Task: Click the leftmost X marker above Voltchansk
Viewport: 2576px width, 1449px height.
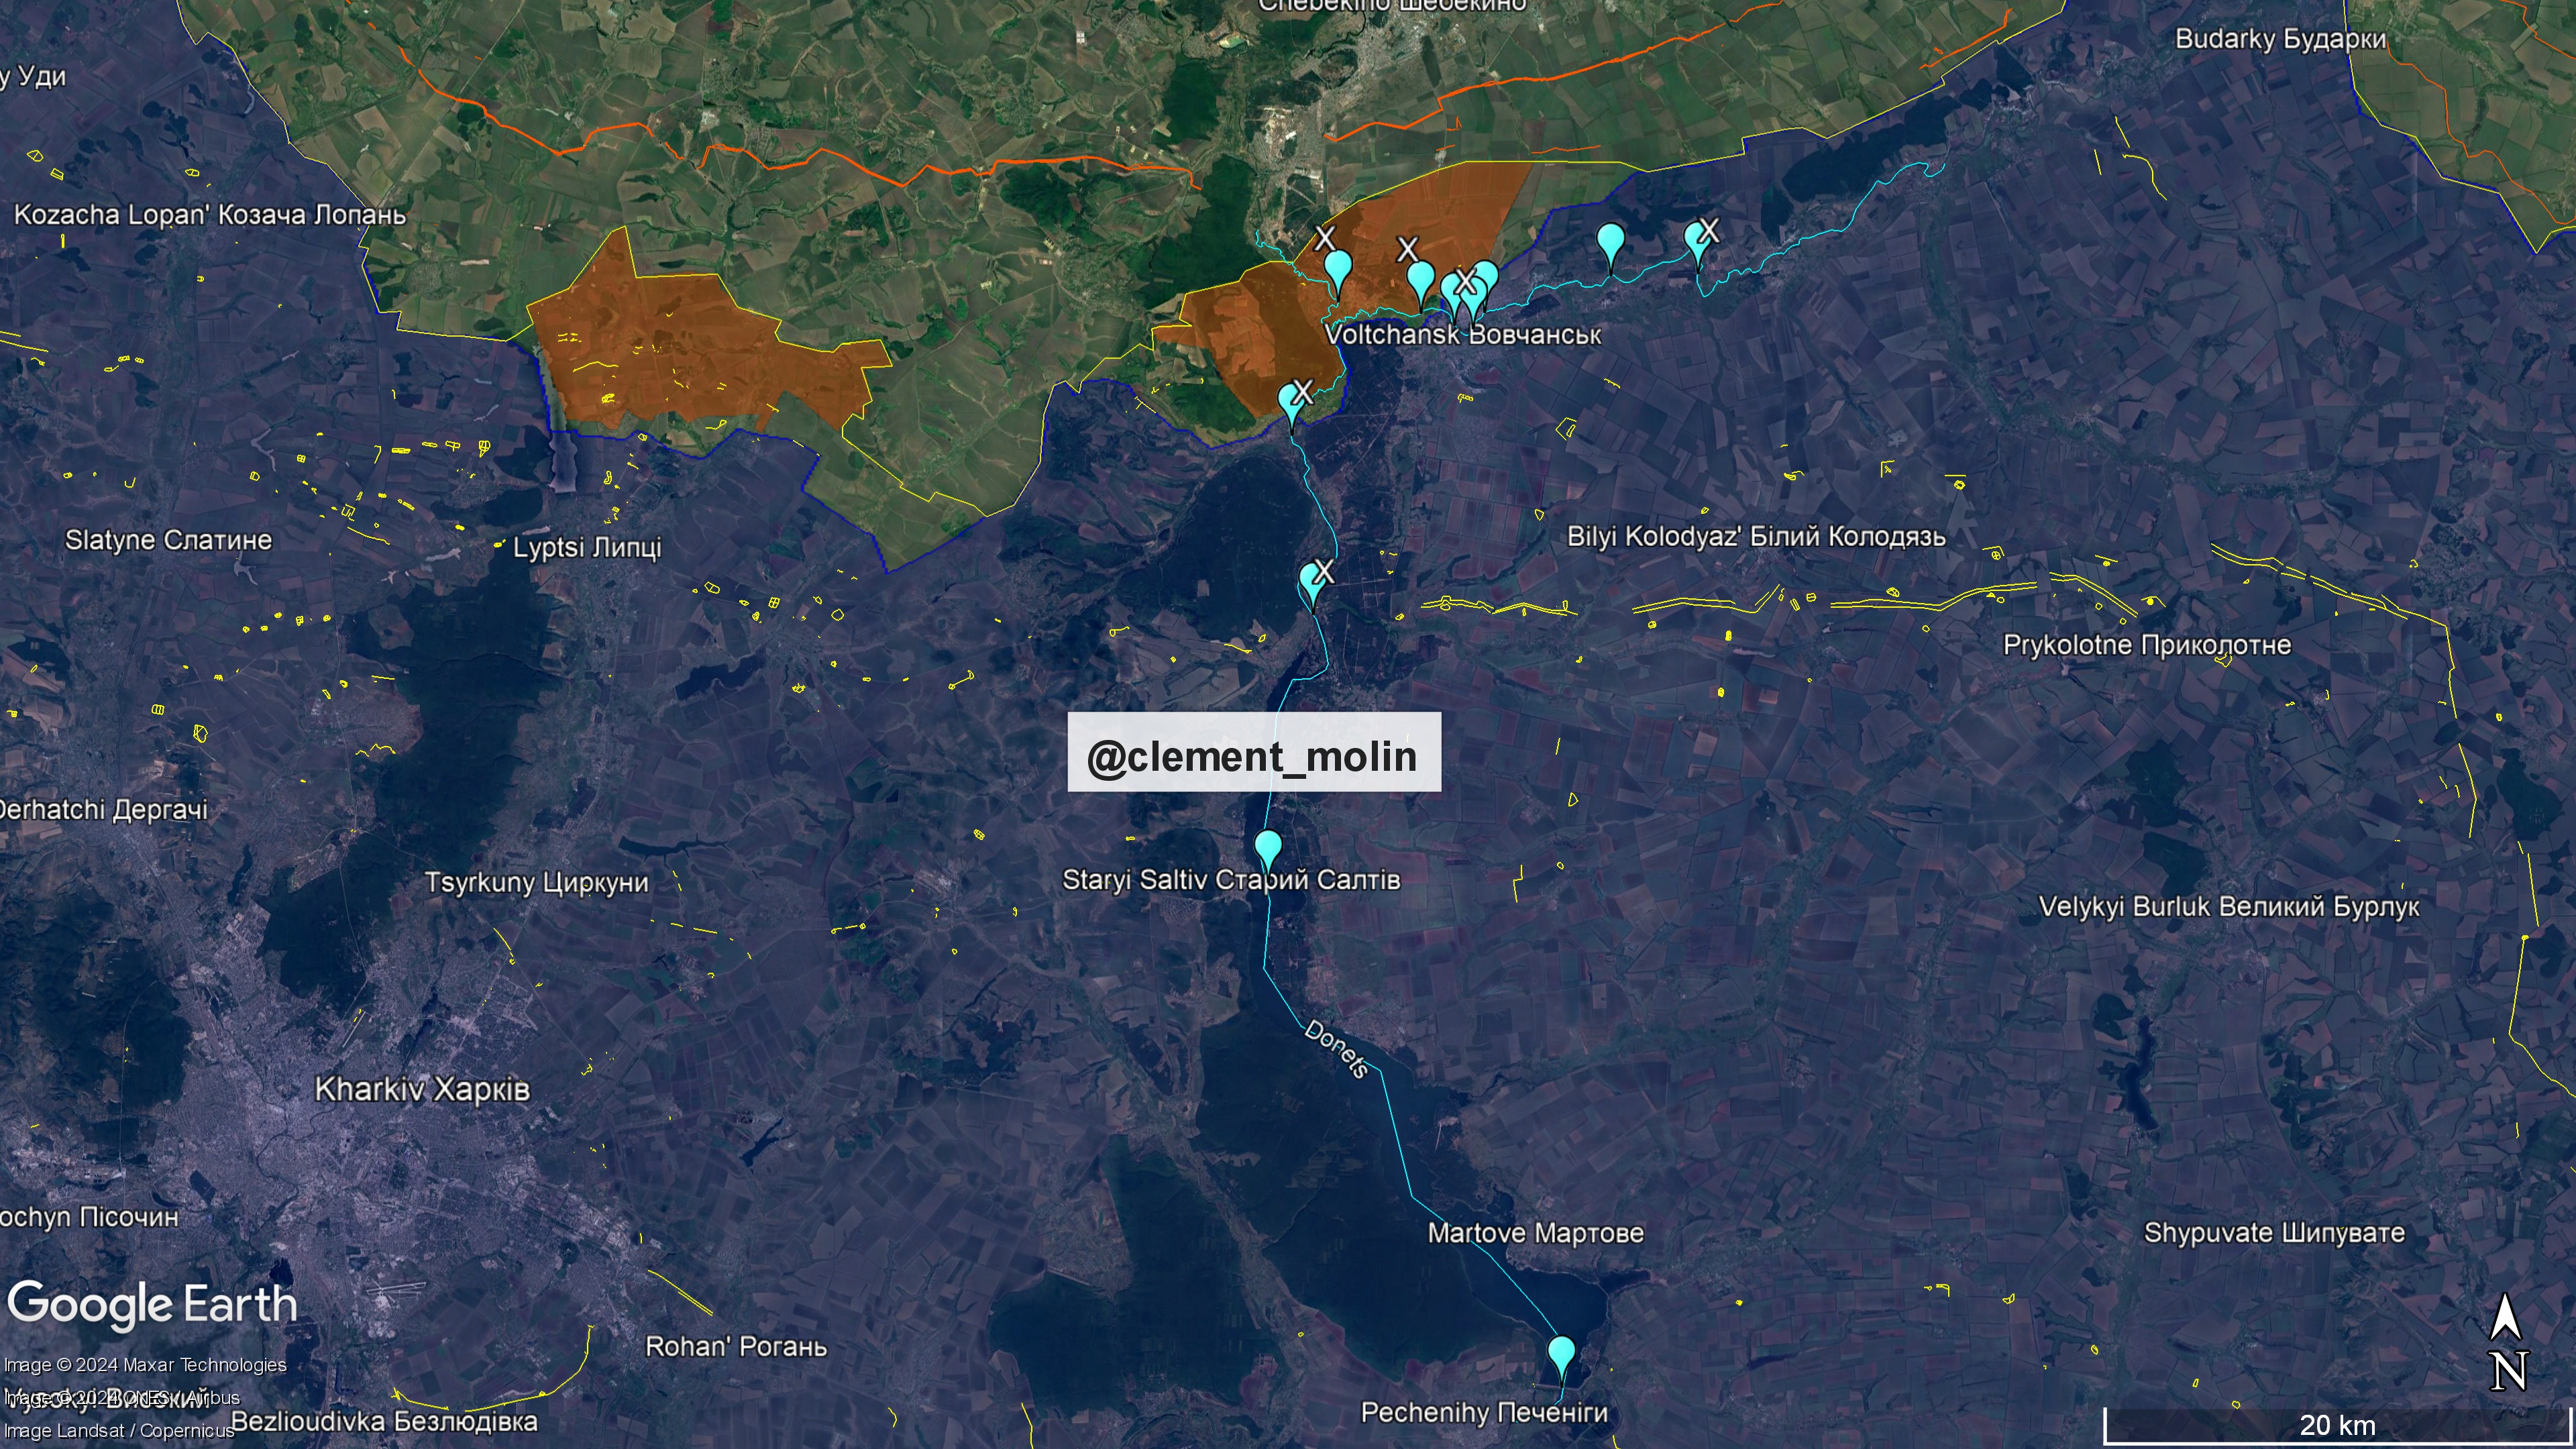Action: [1325, 238]
